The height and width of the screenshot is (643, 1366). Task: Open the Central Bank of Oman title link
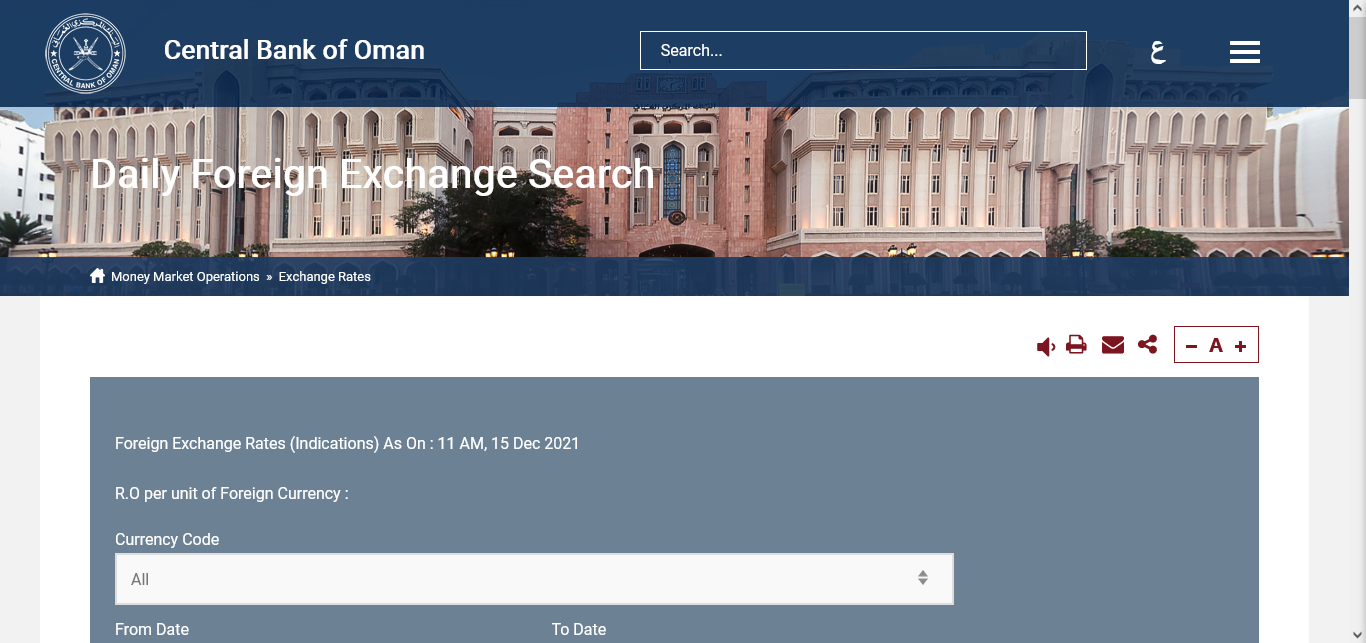(294, 50)
